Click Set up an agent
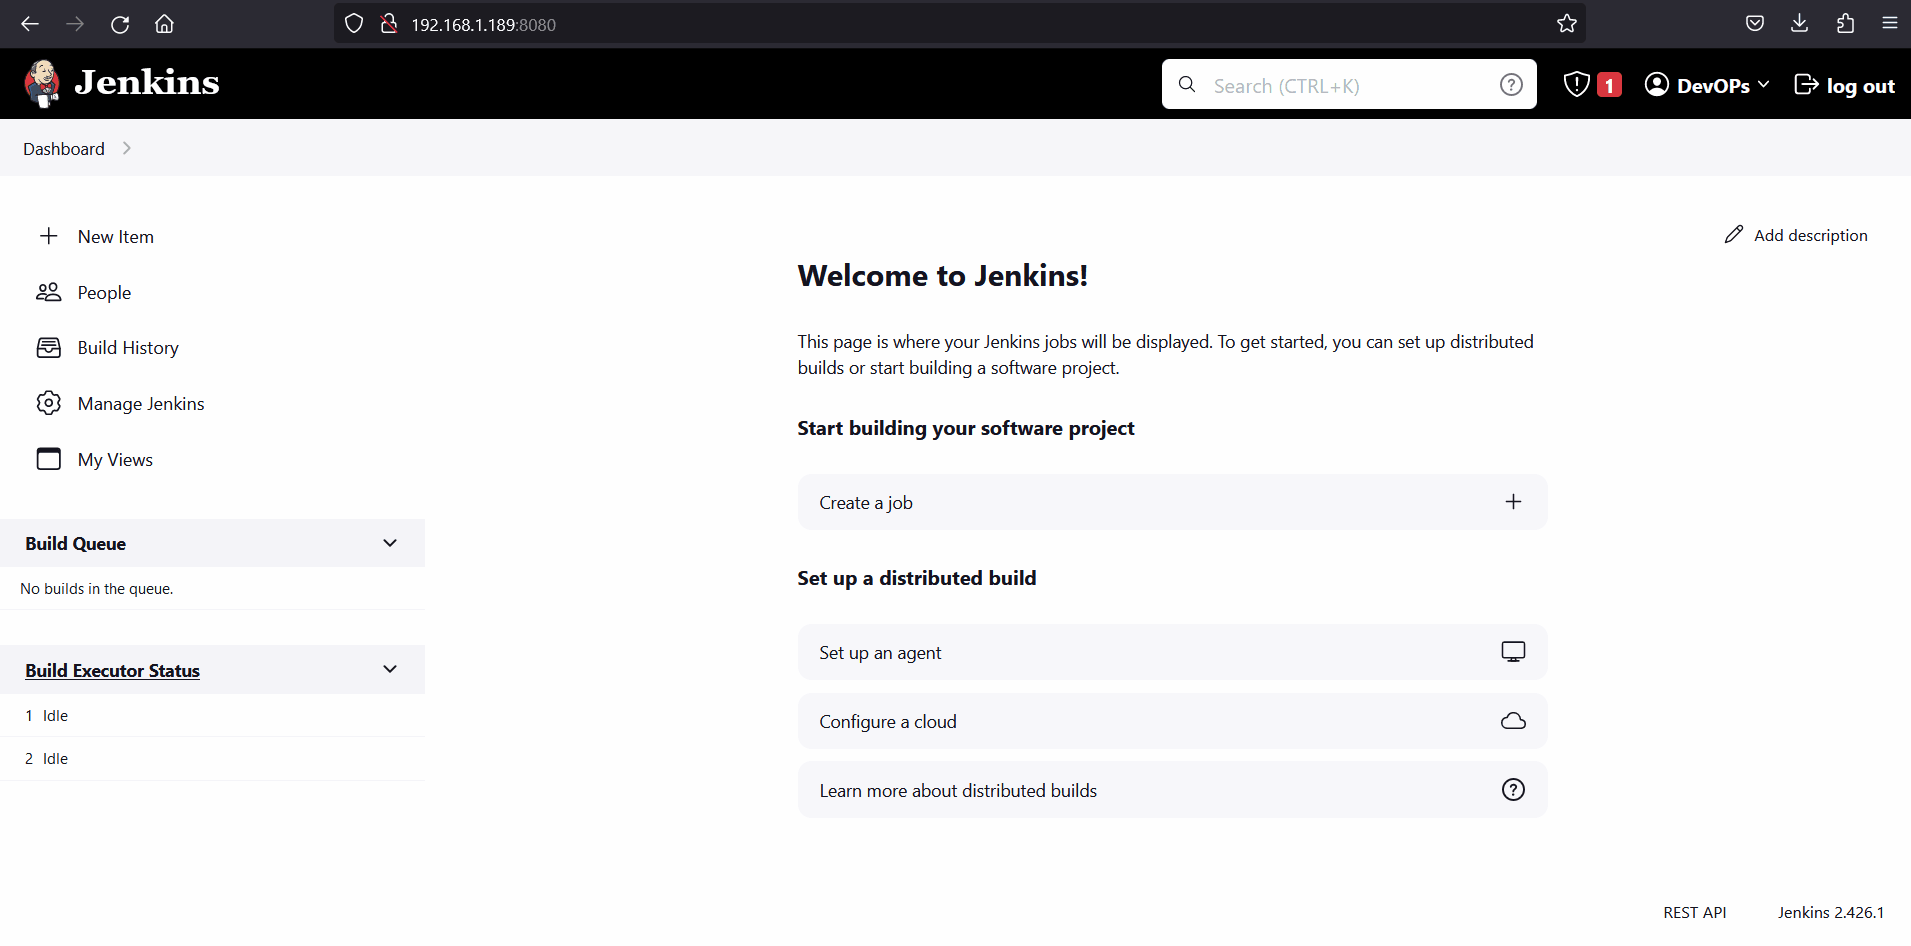The height and width of the screenshot is (946, 1911). point(1172,652)
